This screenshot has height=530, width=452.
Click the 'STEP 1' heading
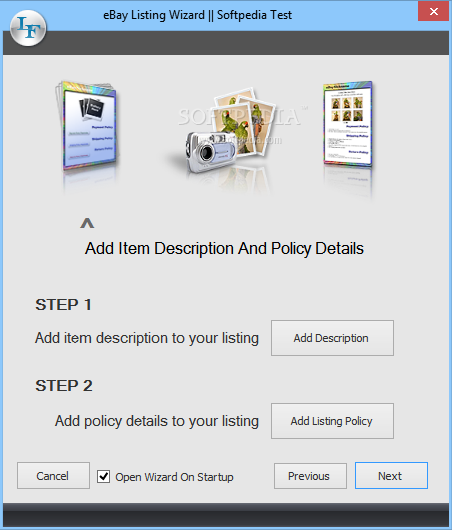[63, 305]
